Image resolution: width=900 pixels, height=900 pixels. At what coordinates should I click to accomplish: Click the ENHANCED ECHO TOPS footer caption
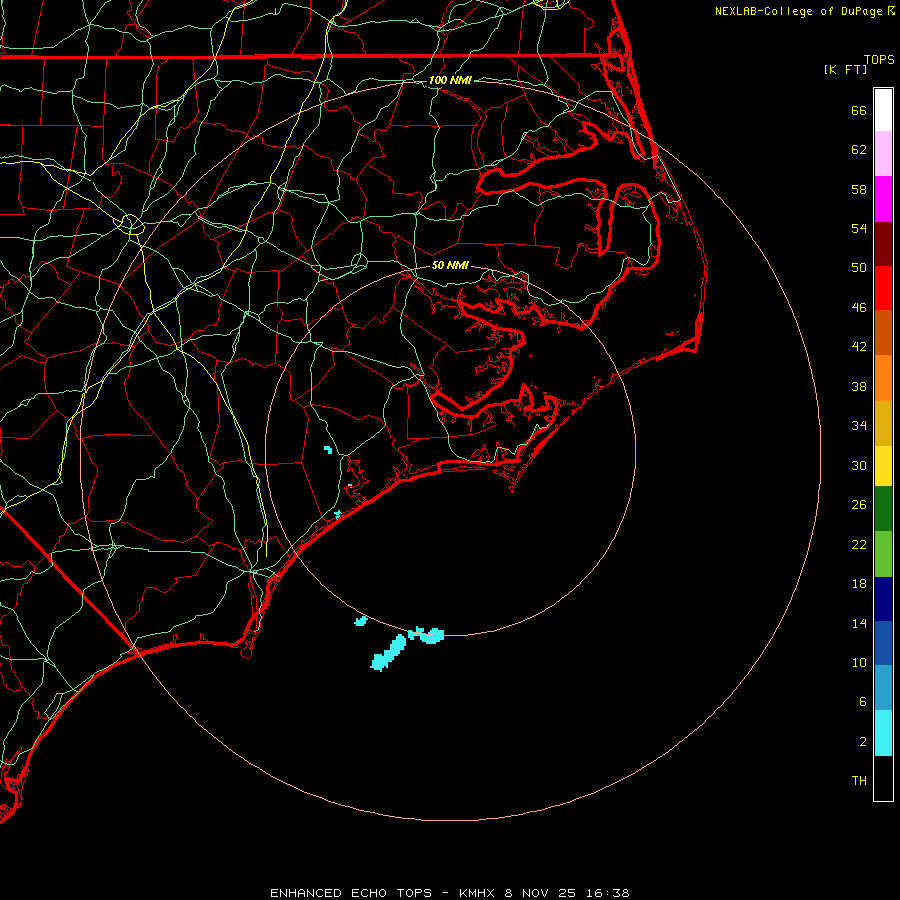click(x=449, y=893)
